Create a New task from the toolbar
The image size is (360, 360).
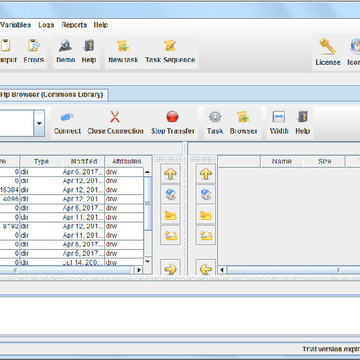click(x=123, y=52)
